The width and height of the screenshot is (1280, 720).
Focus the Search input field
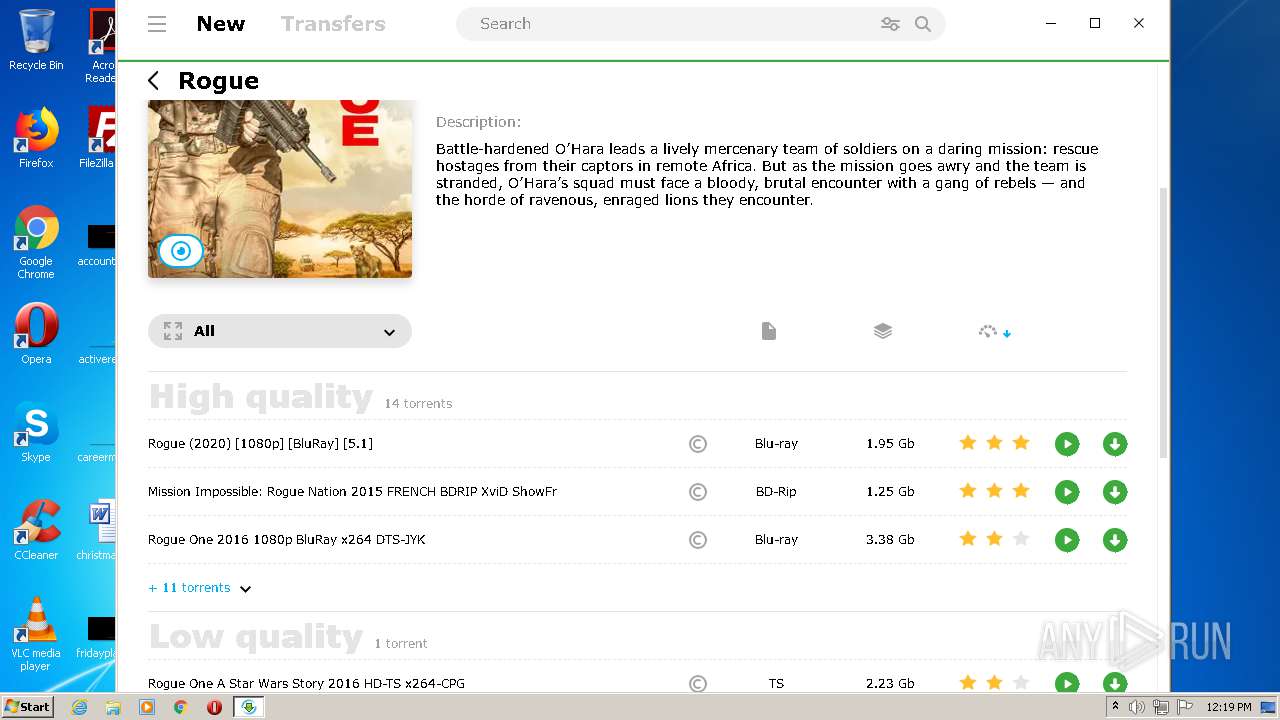pos(670,24)
